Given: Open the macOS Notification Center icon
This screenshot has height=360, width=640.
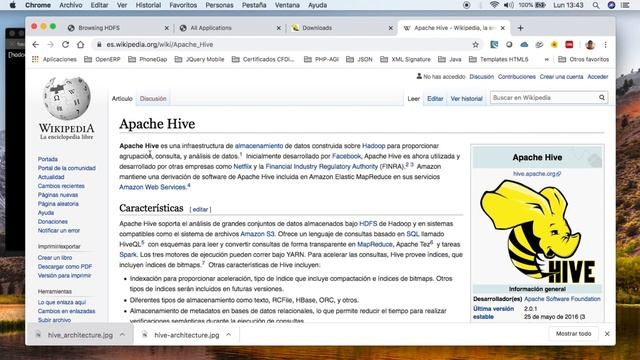Looking at the screenshot, I should pyautogui.click(x=625, y=5).
